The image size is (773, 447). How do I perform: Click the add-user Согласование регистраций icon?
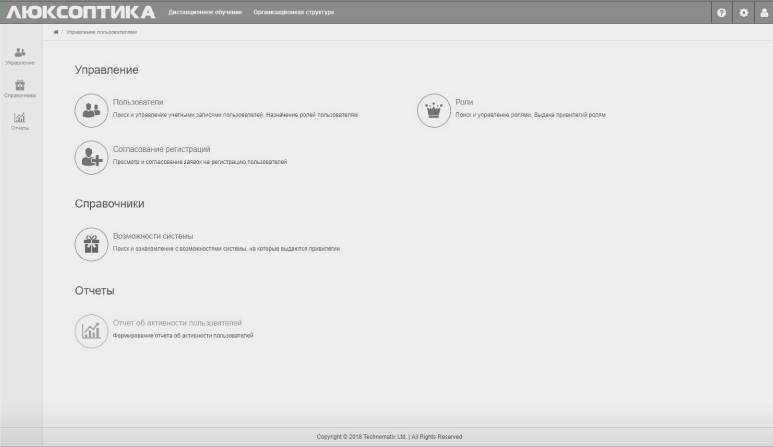[91, 158]
